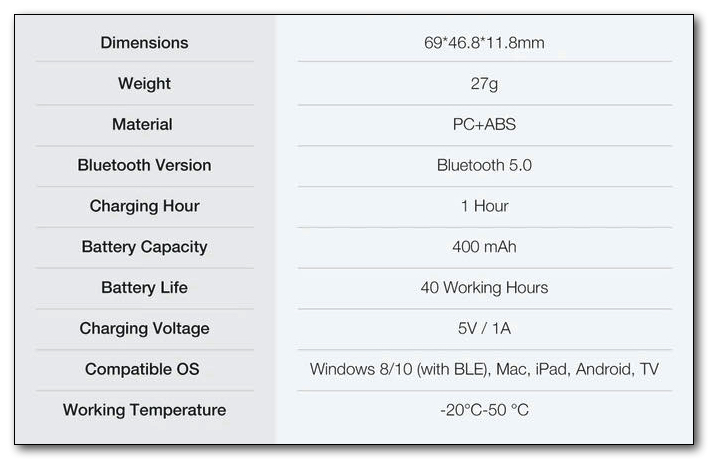Select the 400 mAh value

484,247
